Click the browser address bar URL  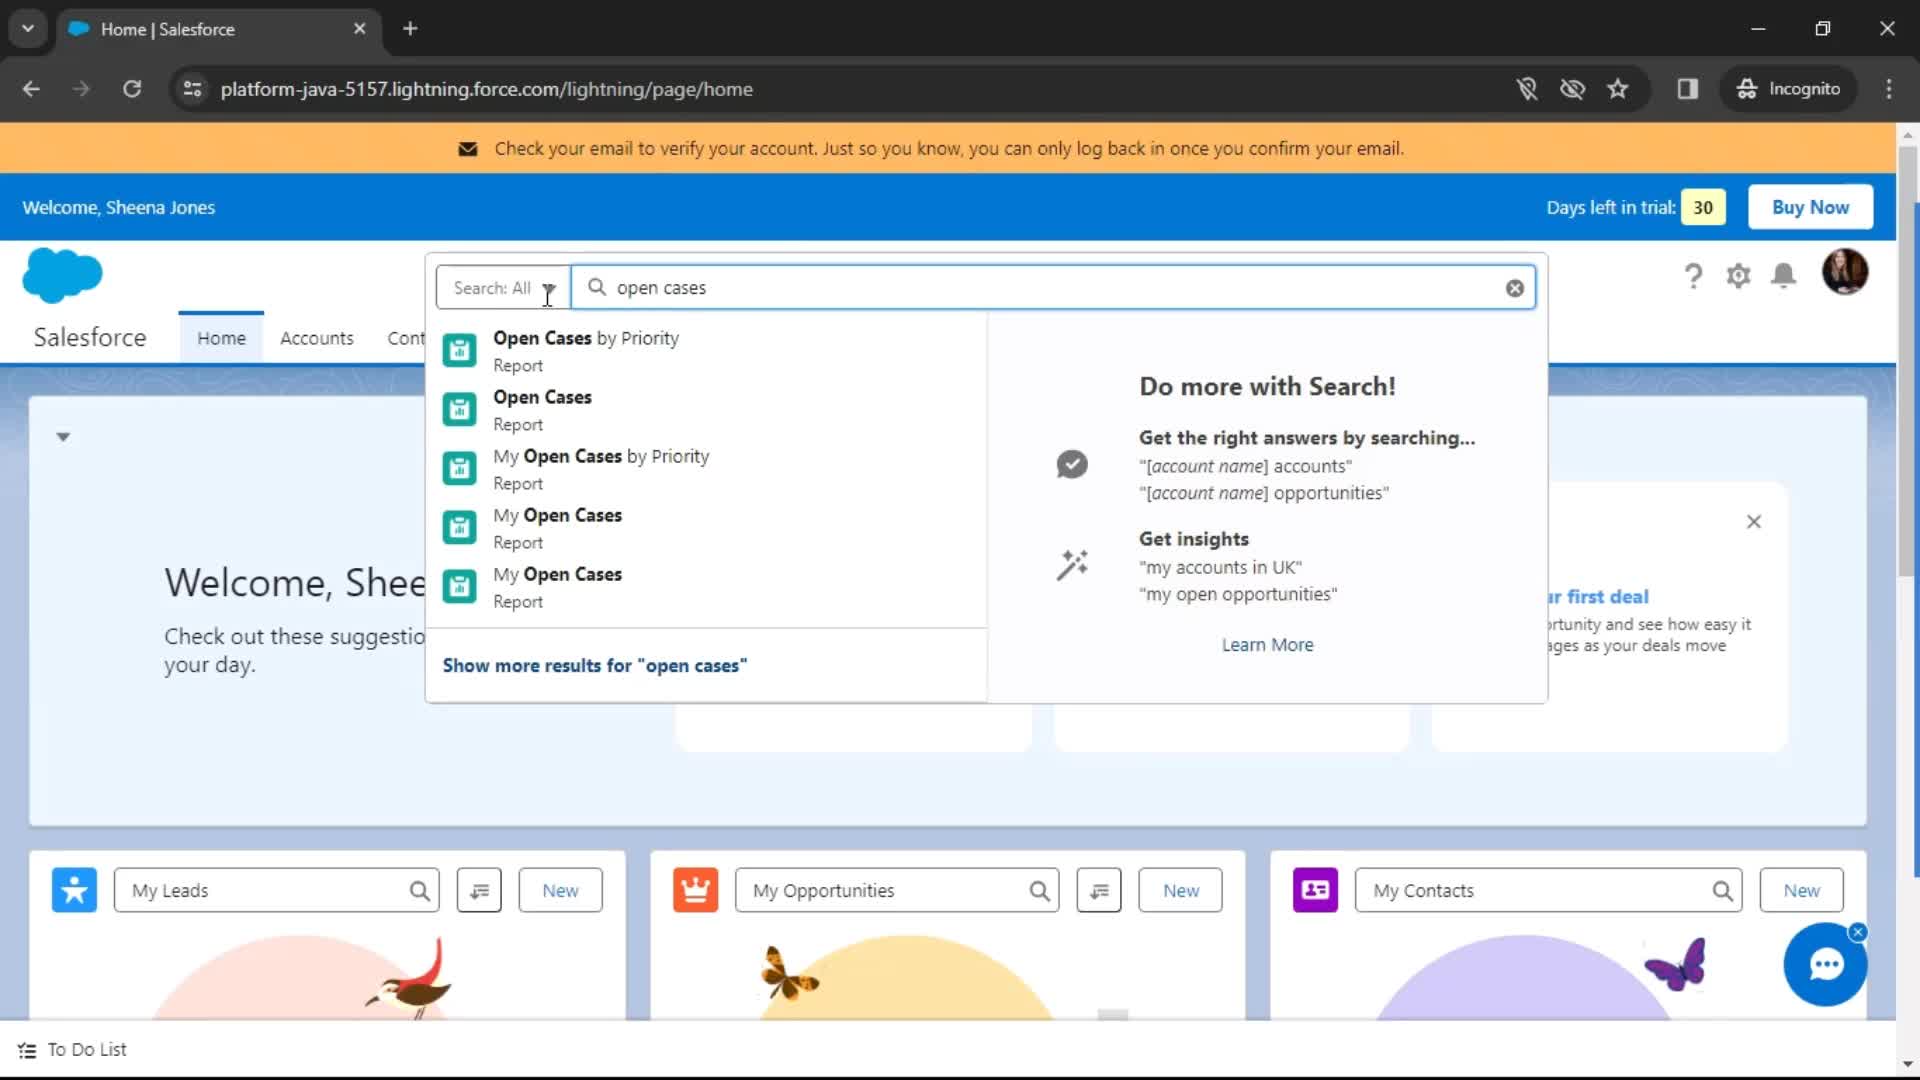[487, 89]
